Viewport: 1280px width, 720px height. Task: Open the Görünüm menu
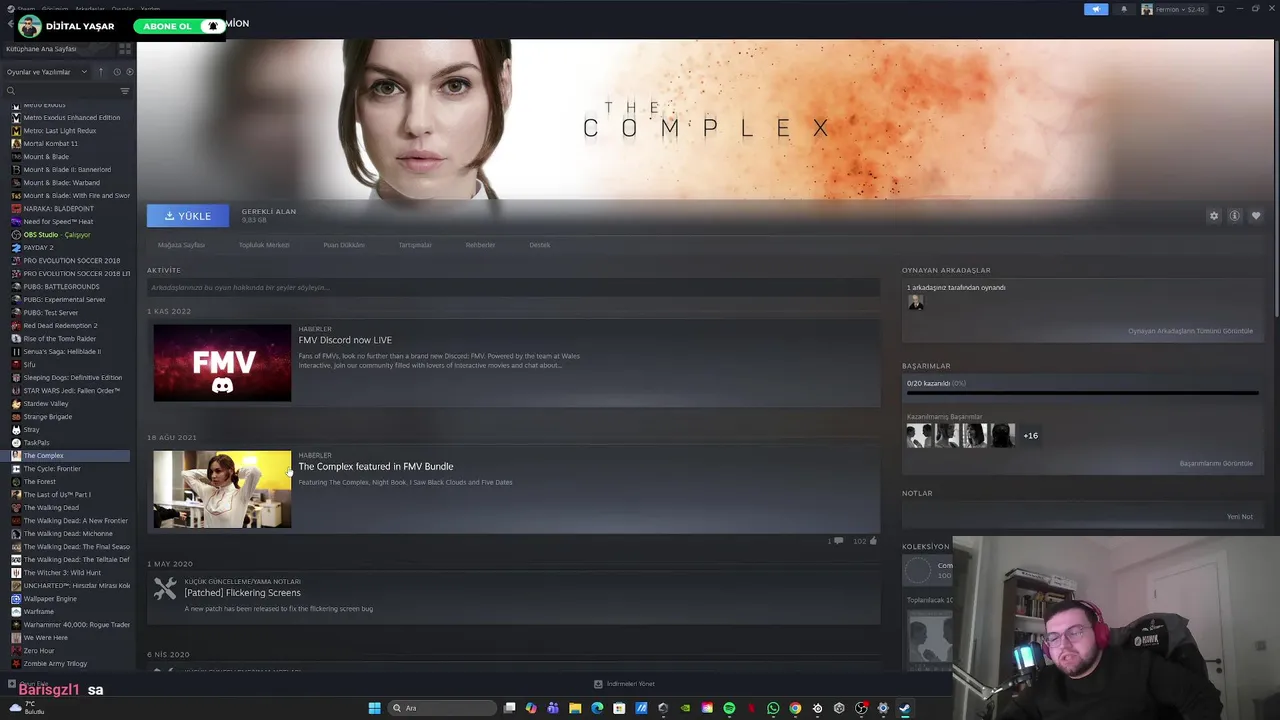point(54,9)
